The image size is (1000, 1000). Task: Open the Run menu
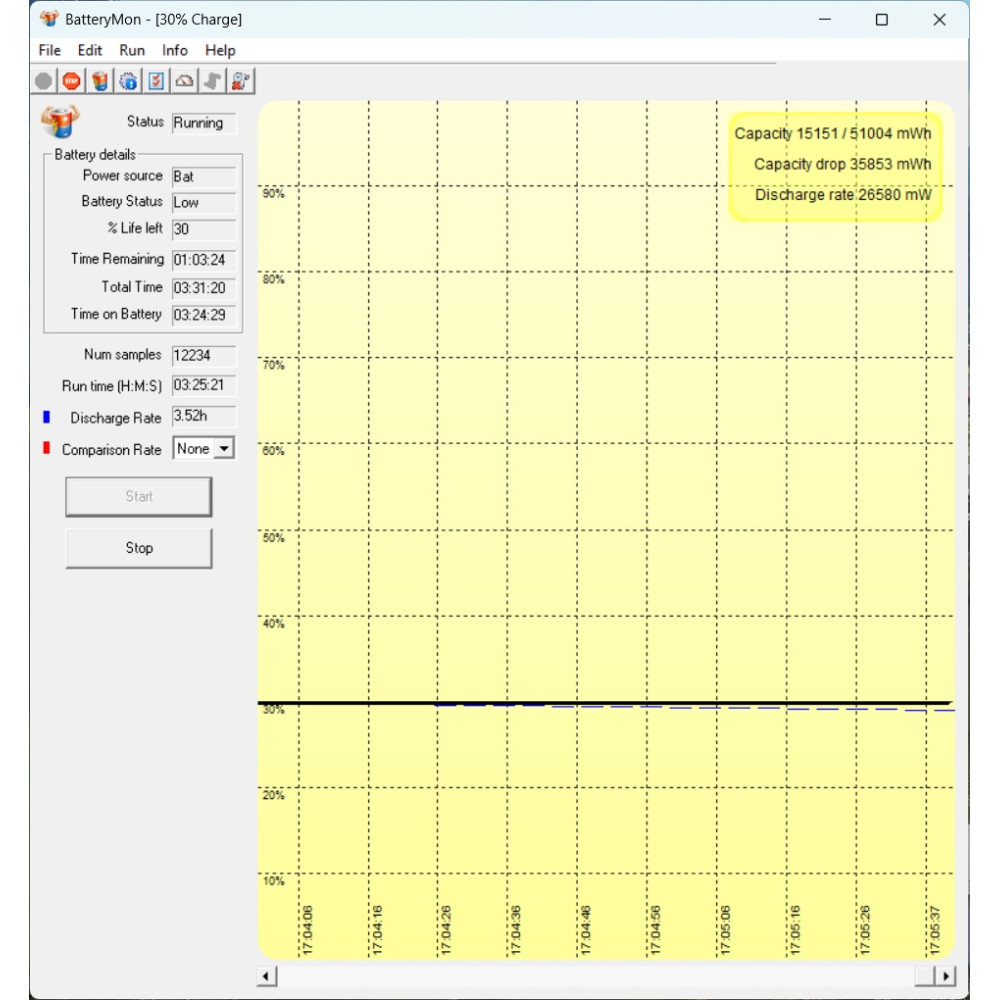132,50
